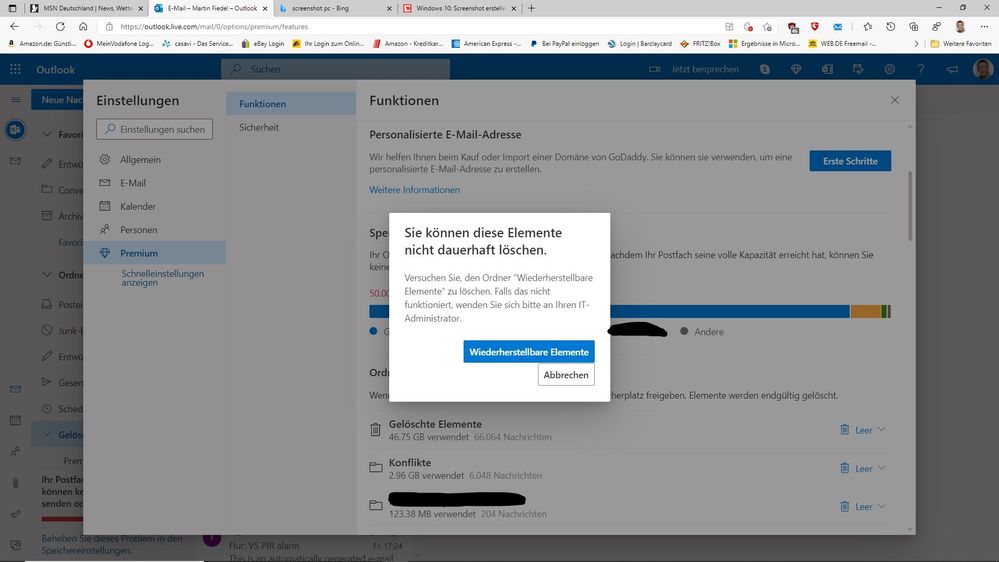This screenshot has width=999, height=562.
Task: Select Premium settings category
Action: point(154,253)
